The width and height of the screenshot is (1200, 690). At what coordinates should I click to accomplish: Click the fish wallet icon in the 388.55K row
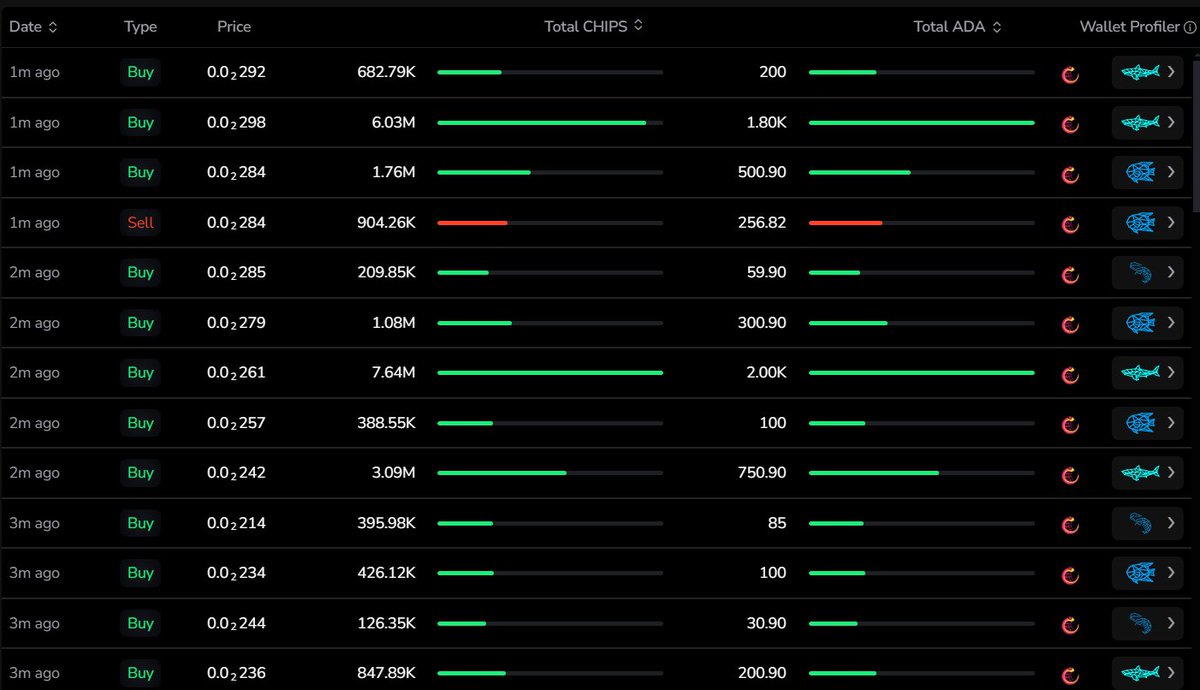pyautogui.click(x=1141, y=422)
